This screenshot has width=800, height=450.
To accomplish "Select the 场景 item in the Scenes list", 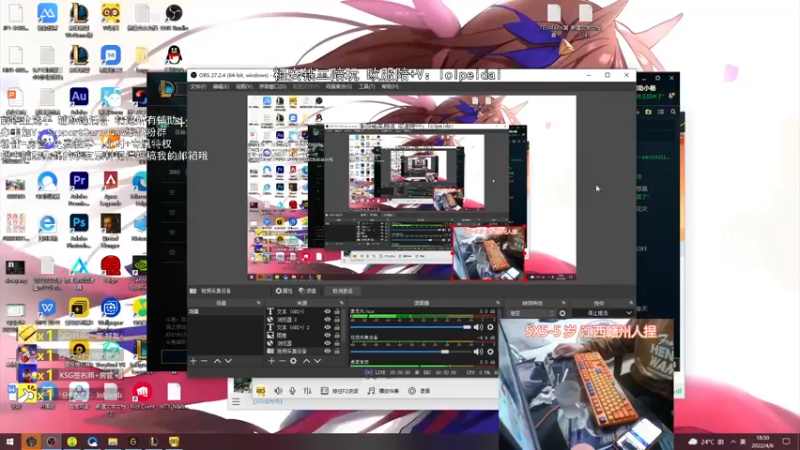I will coord(226,311).
